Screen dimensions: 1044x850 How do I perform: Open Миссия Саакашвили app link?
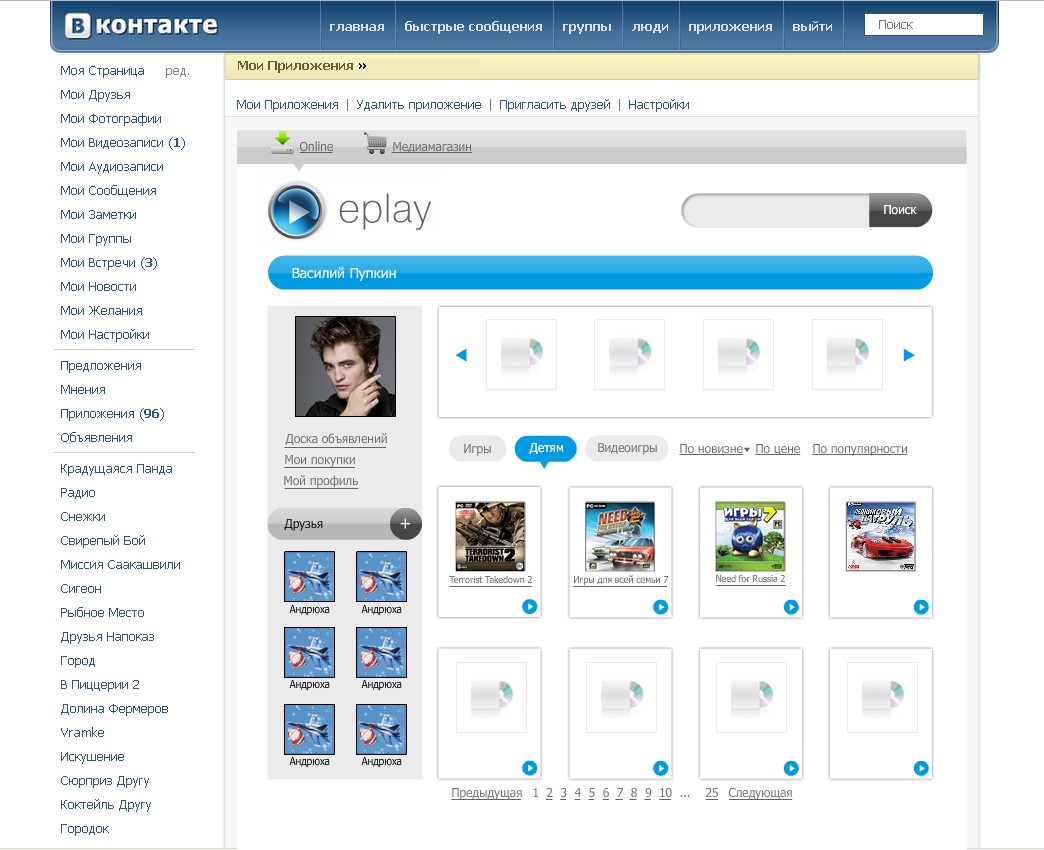click(120, 564)
